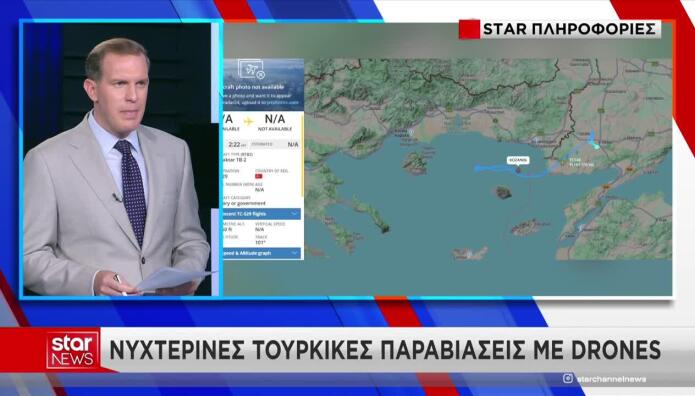Click the drone marker below the white label
The width and height of the screenshot is (695, 396).
coord(519,169)
